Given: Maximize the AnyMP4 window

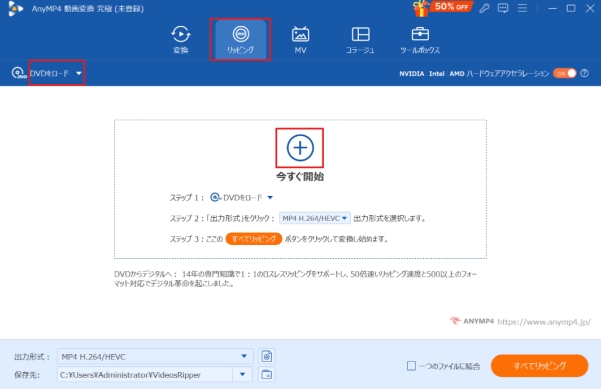Looking at the screenshot, I should [571, 8].
